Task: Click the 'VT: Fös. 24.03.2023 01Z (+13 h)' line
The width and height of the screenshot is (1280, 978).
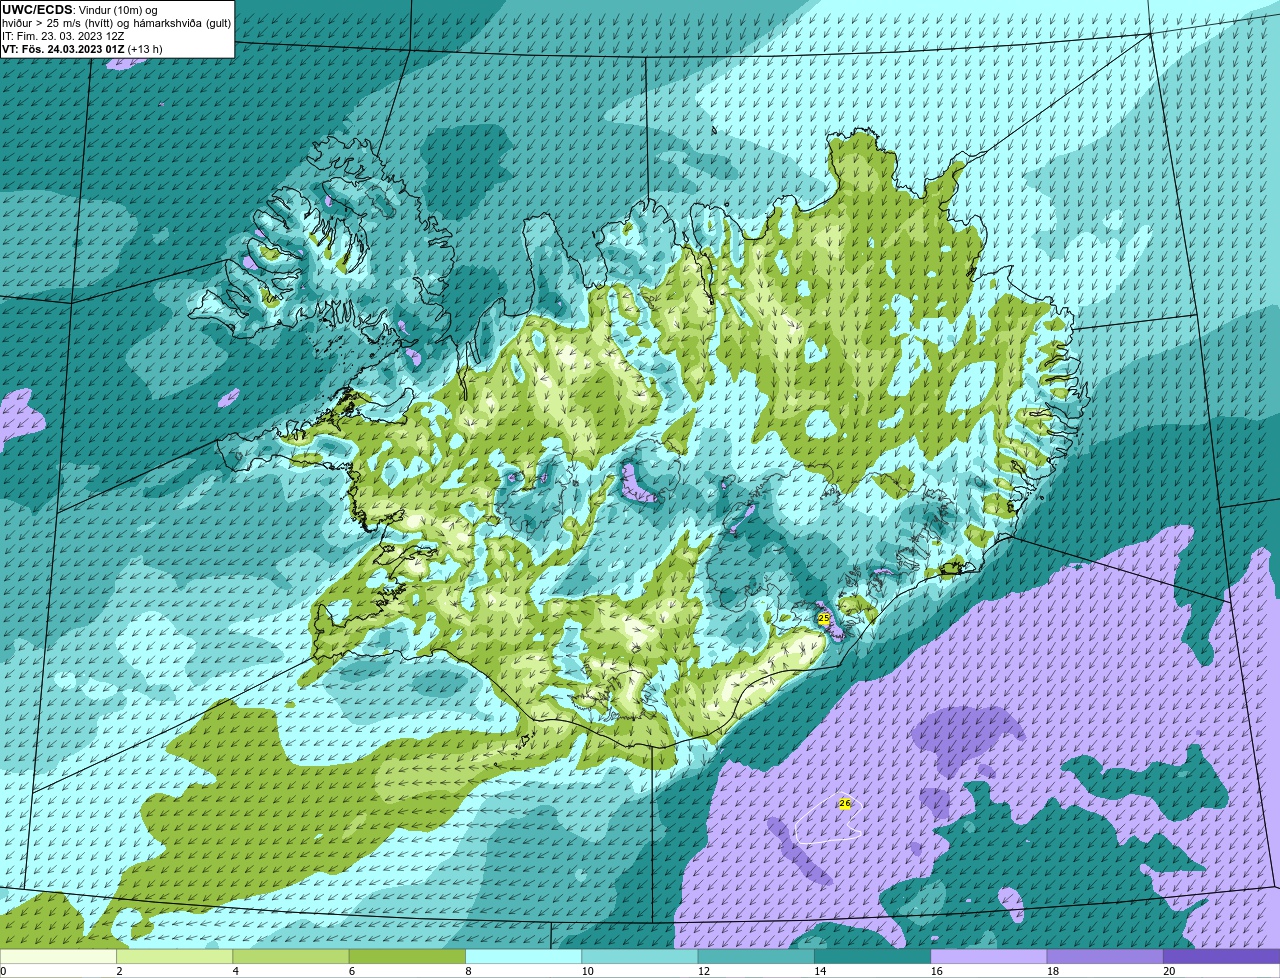Action: 83,48
